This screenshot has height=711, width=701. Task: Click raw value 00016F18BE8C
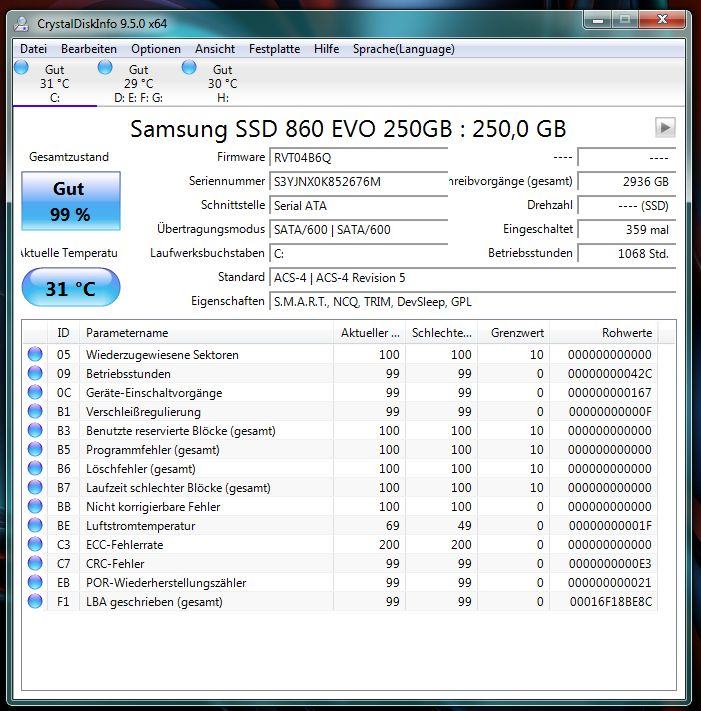click(x=611, y=602)
